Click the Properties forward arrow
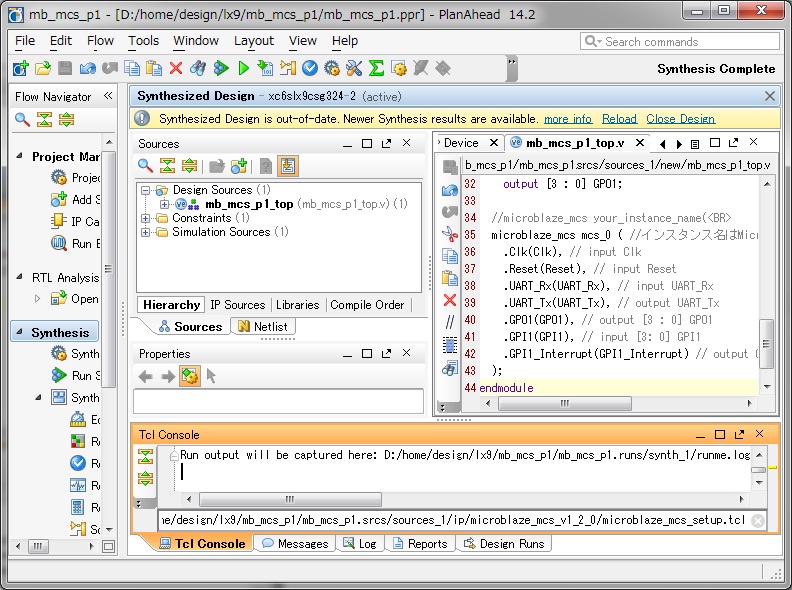Viewport: 792px width, 590px height. click(168, 376)
